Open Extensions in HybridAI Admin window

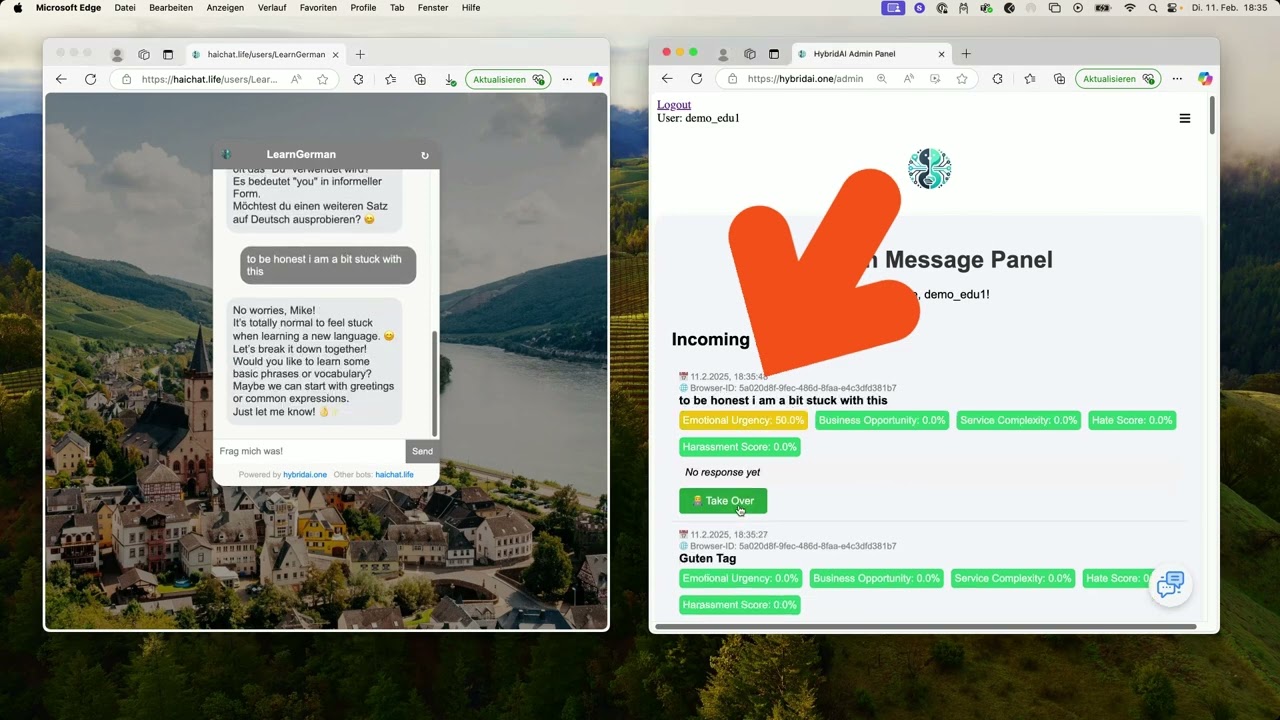pos(997,79)
